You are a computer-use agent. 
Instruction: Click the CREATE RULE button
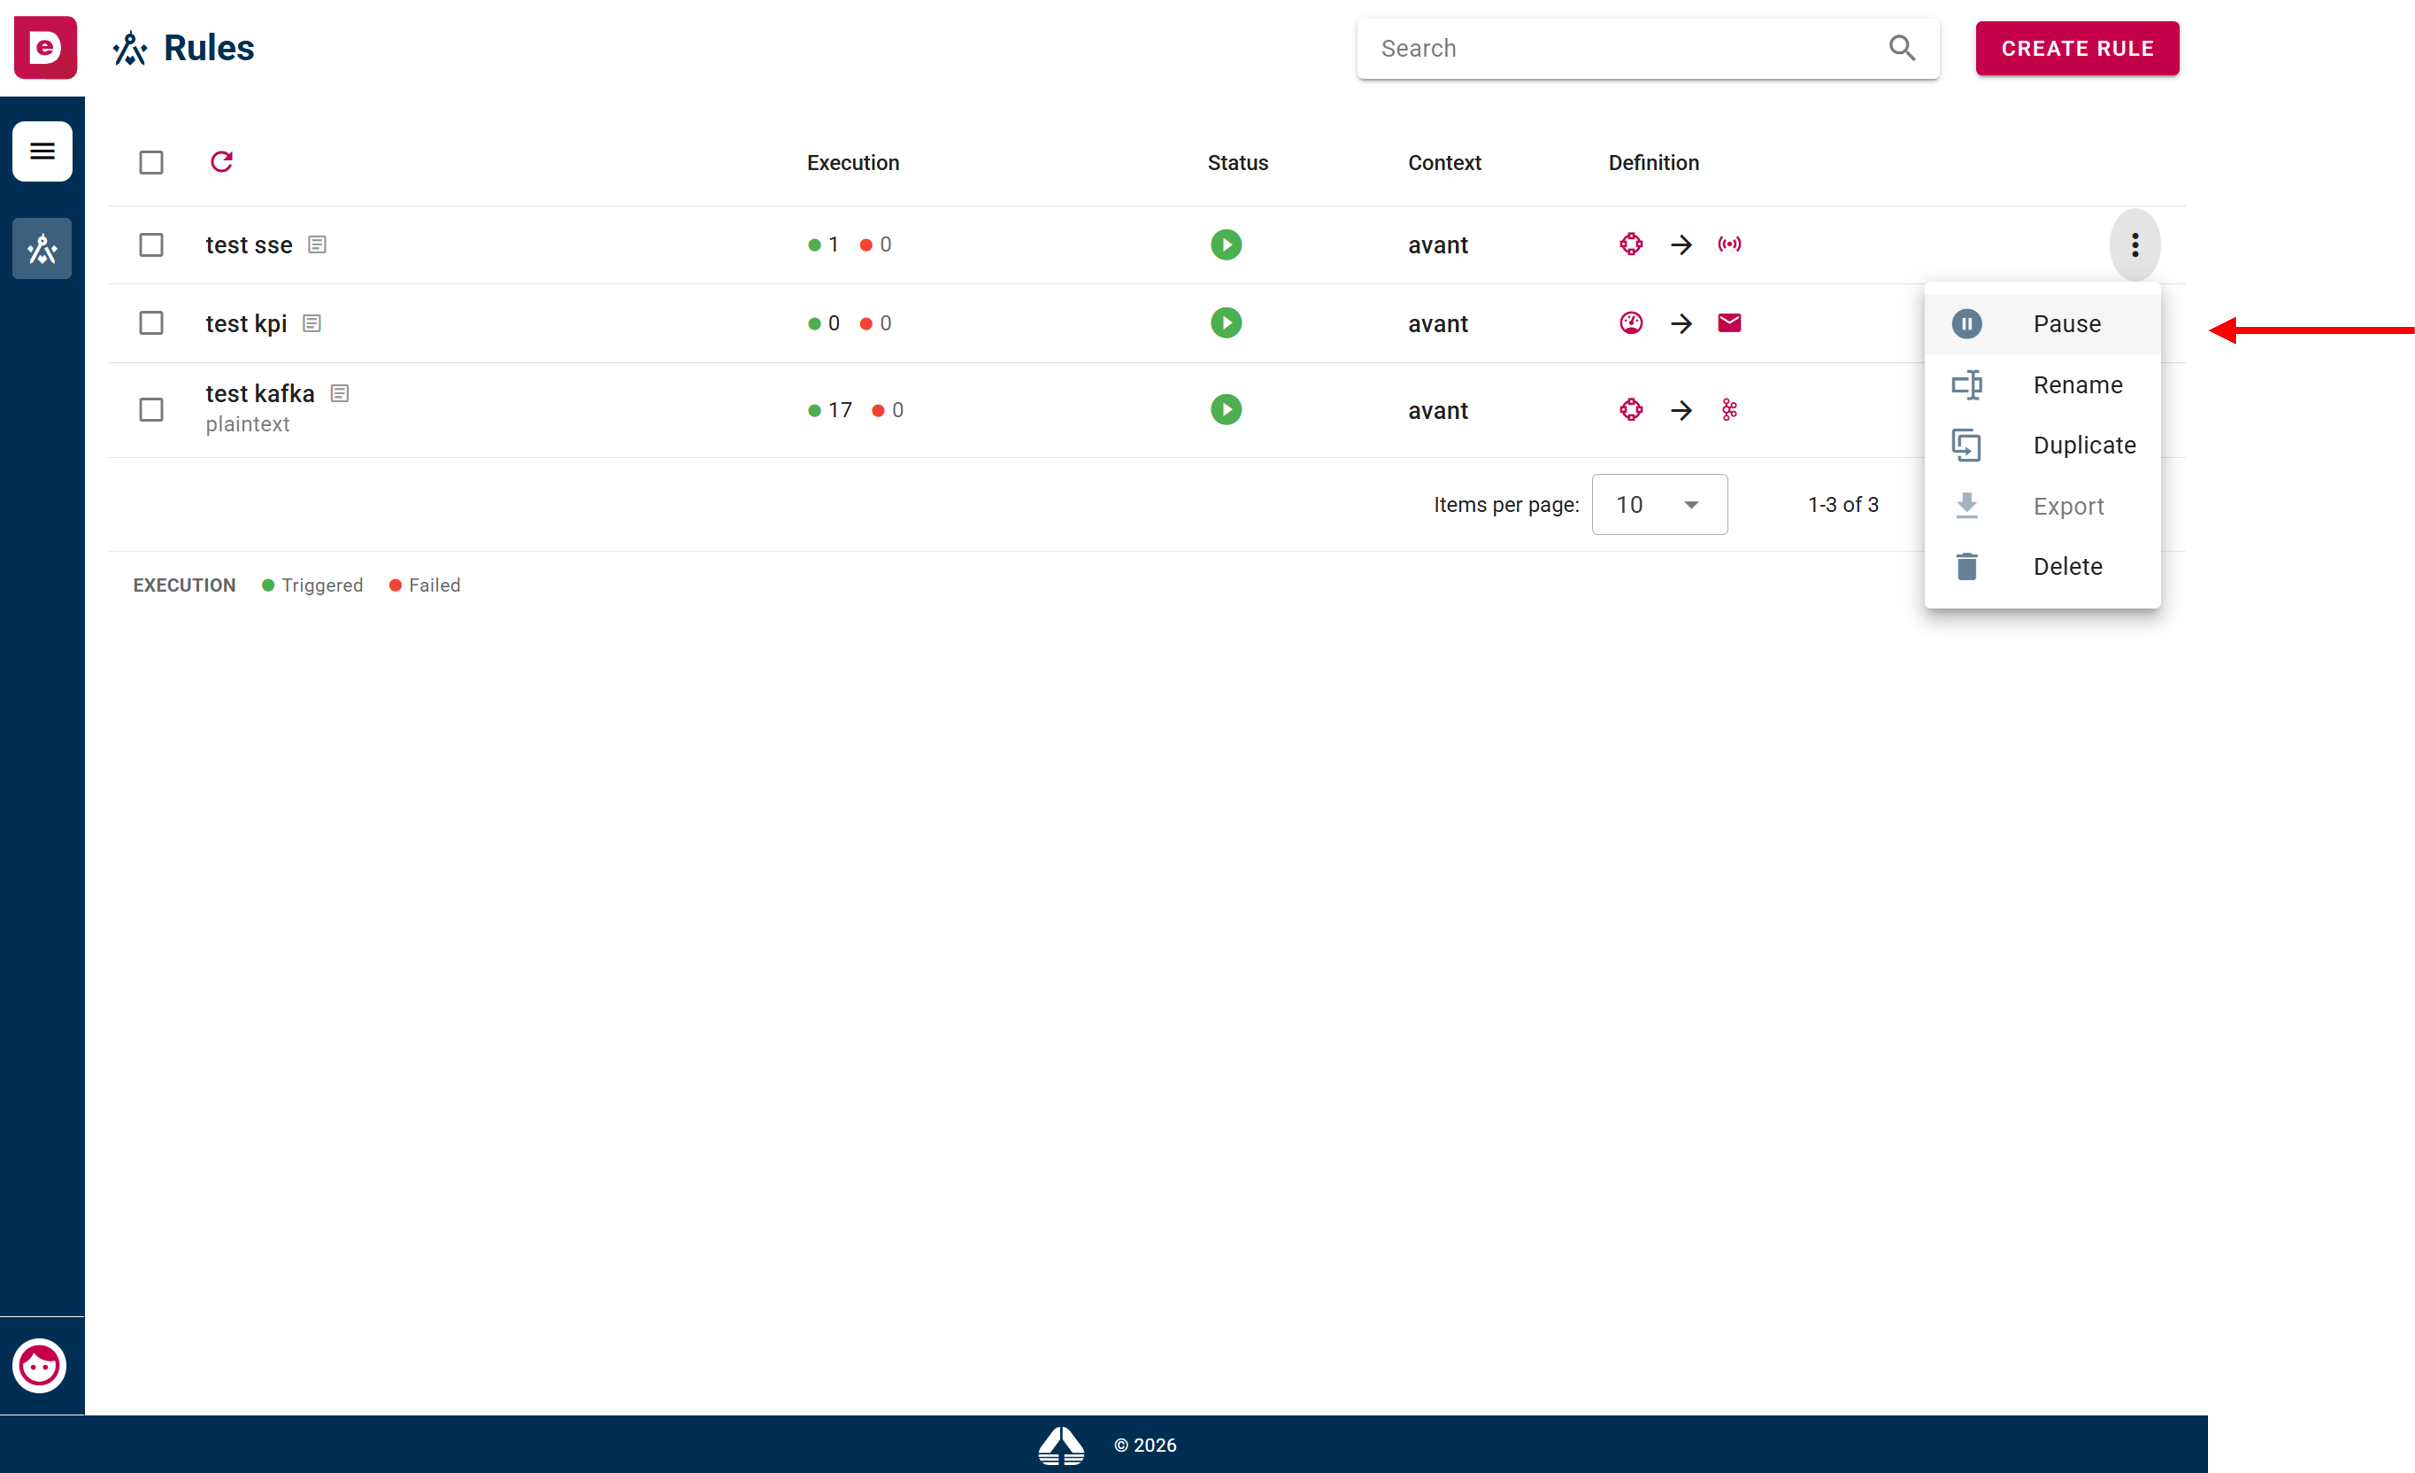tap(2077, 48)
